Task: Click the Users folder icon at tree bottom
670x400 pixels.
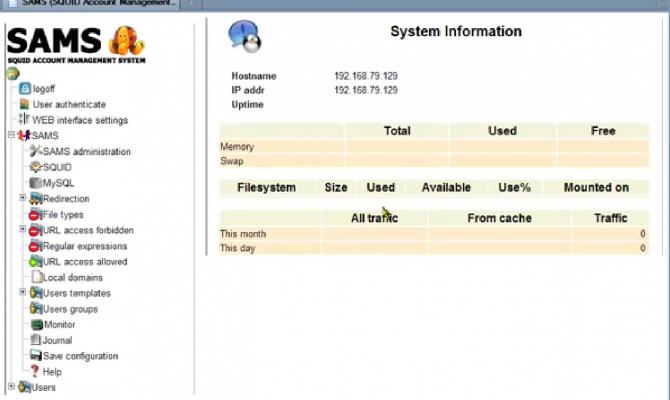Action: coord(24,387)
